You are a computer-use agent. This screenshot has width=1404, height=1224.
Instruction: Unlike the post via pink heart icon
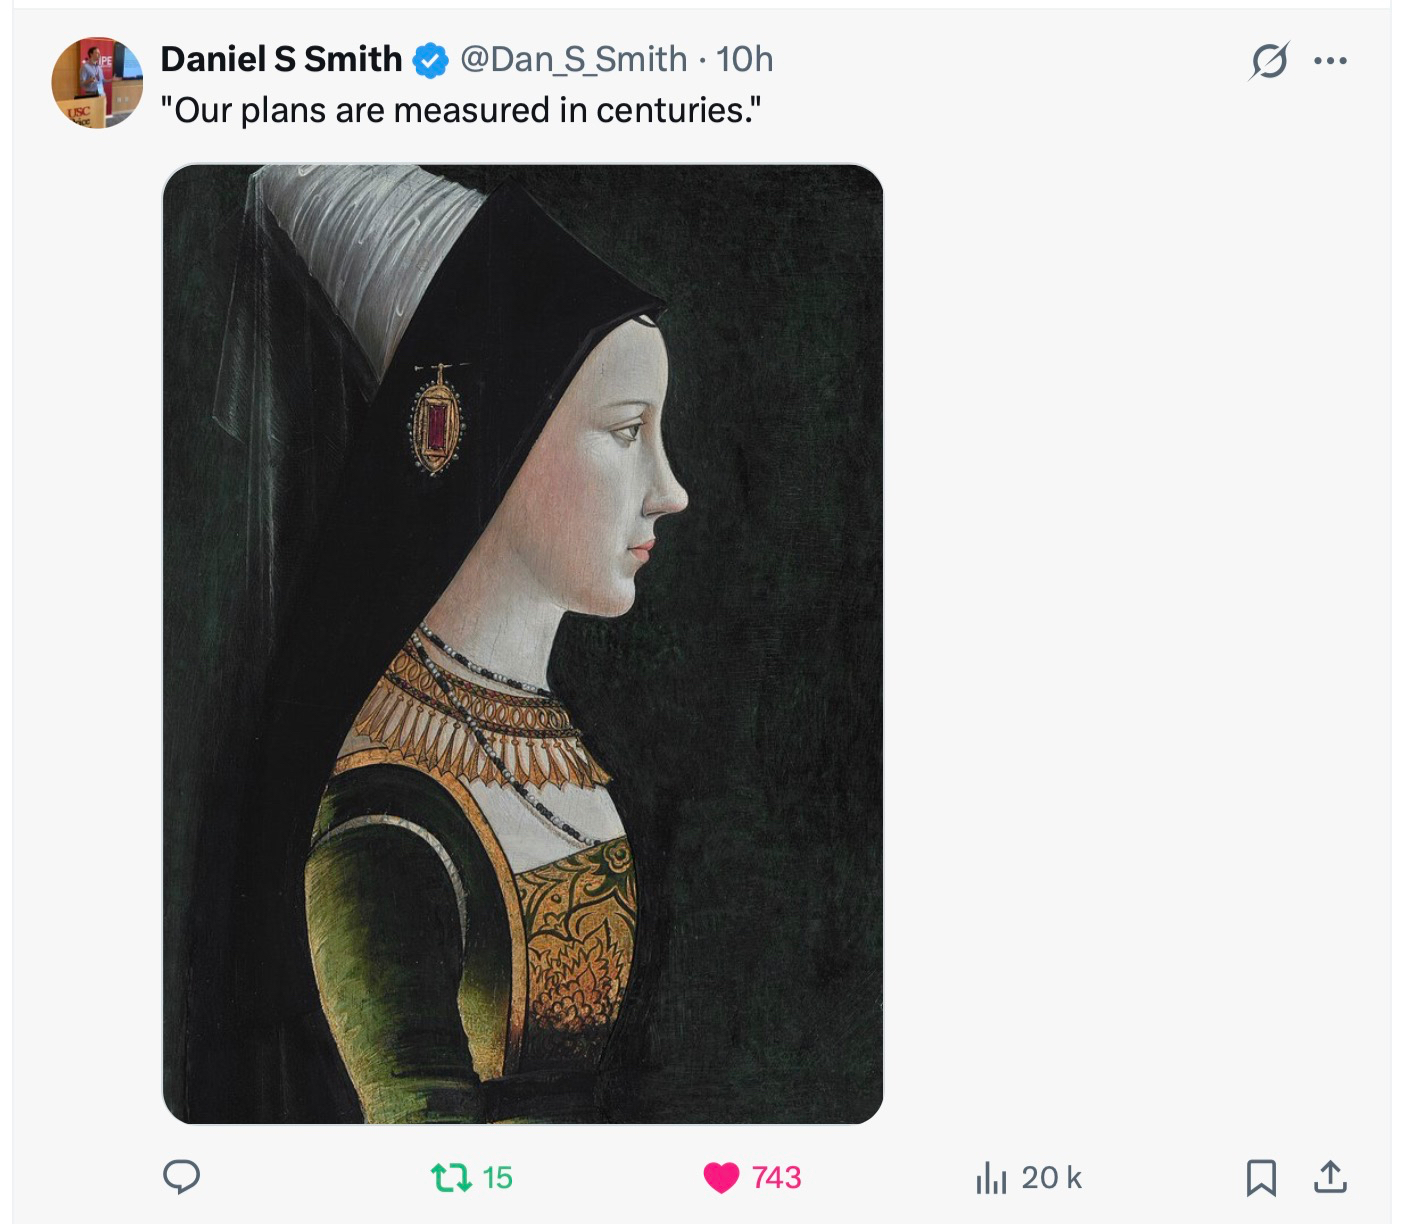click(x=721, y=1177)
